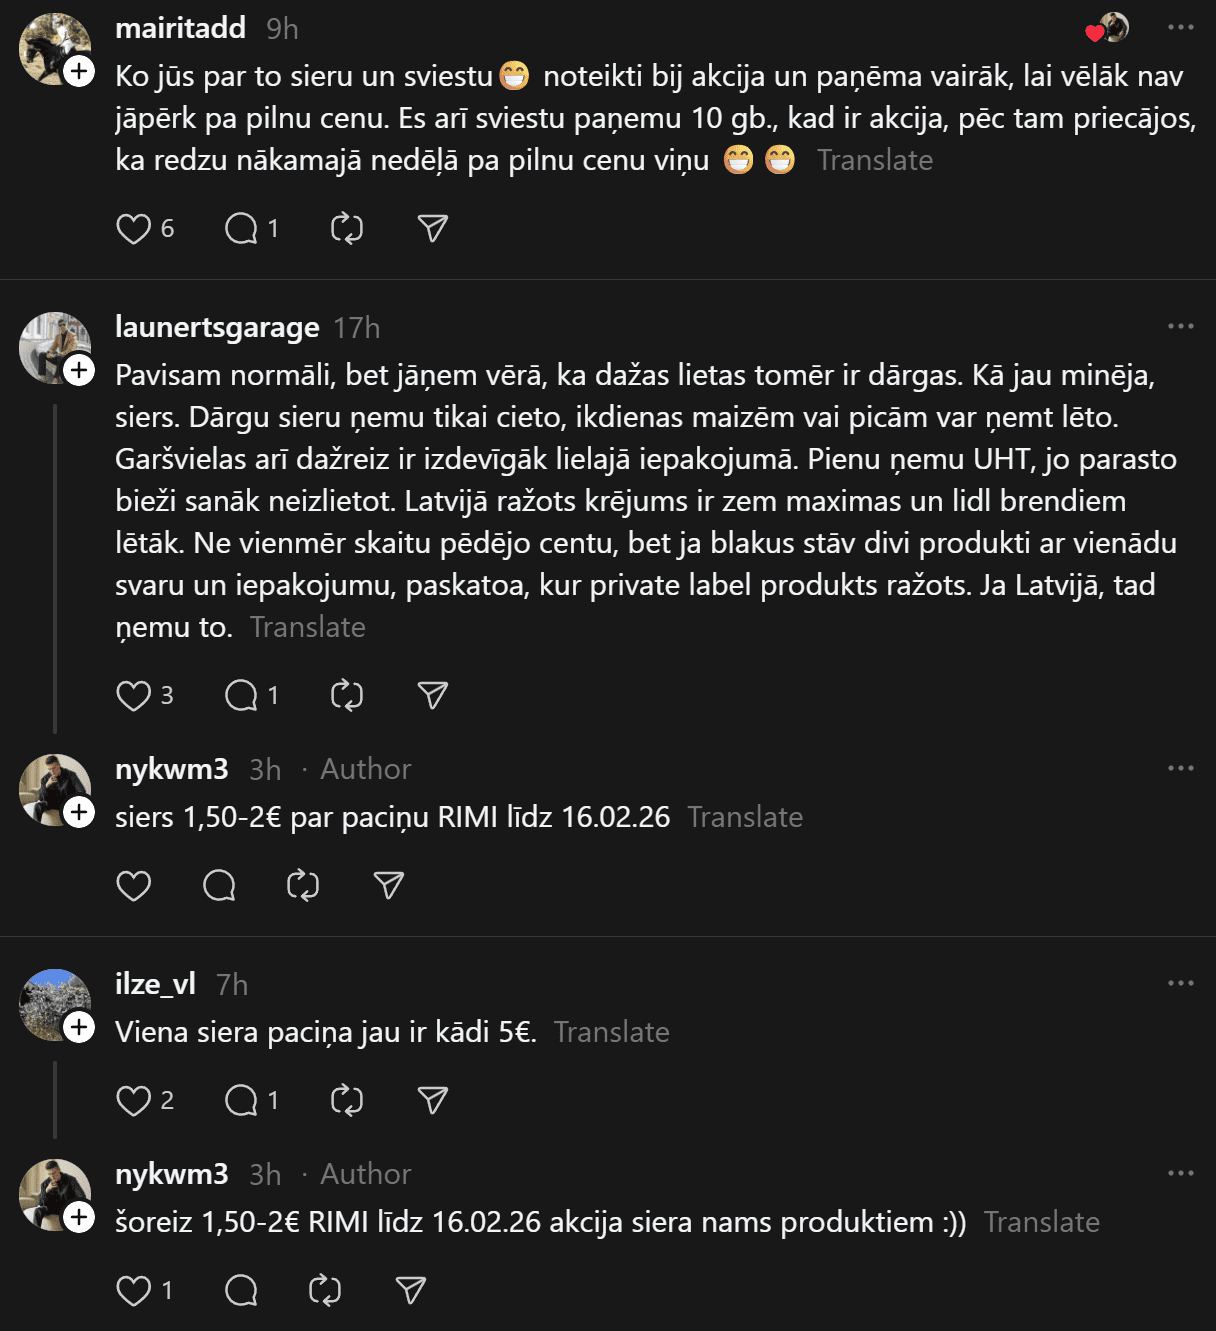Image resolution: width=1216 pixels, height=1331 pixels.
Task: Follow mairitadd using plus badge on avatar
Action: tap(79, 71)
